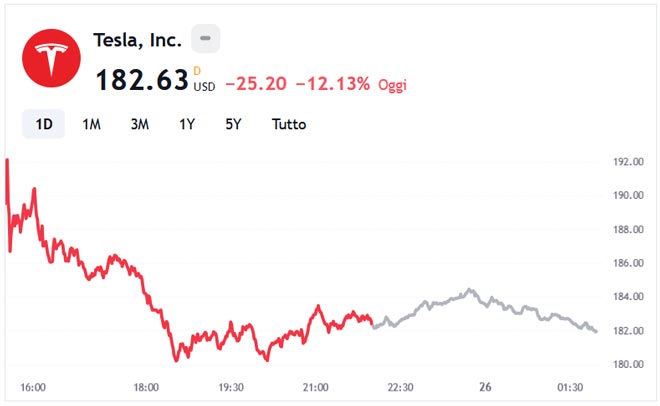Select the 1D time range tab

pyautogui.click(x=44, y=125)
